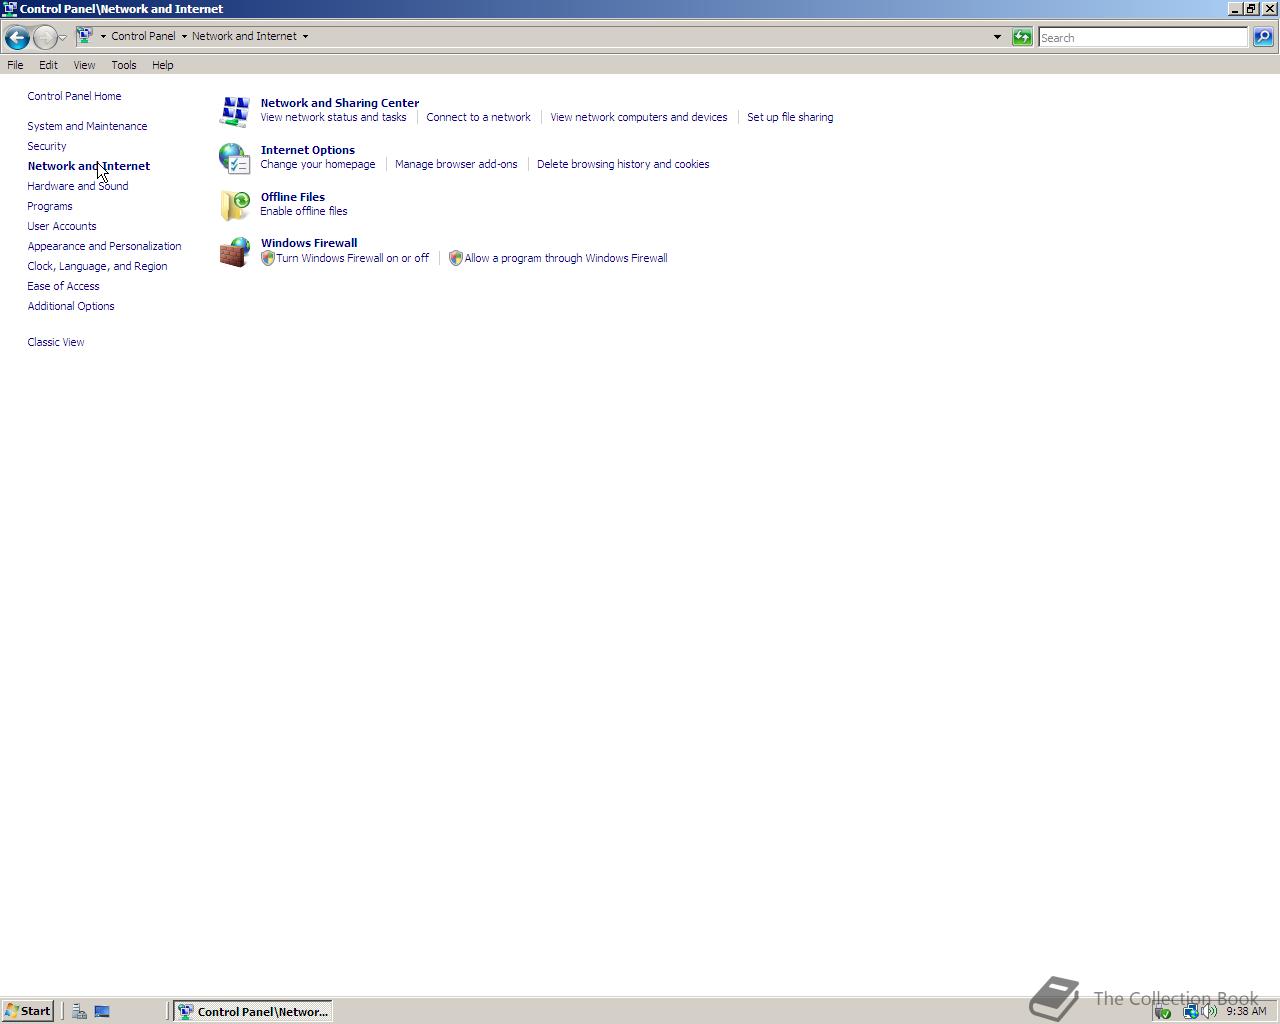Click Turn Windows Firewall on or off
Viewport: 1280px width, 1024px height.
click(x=353, y=258)
